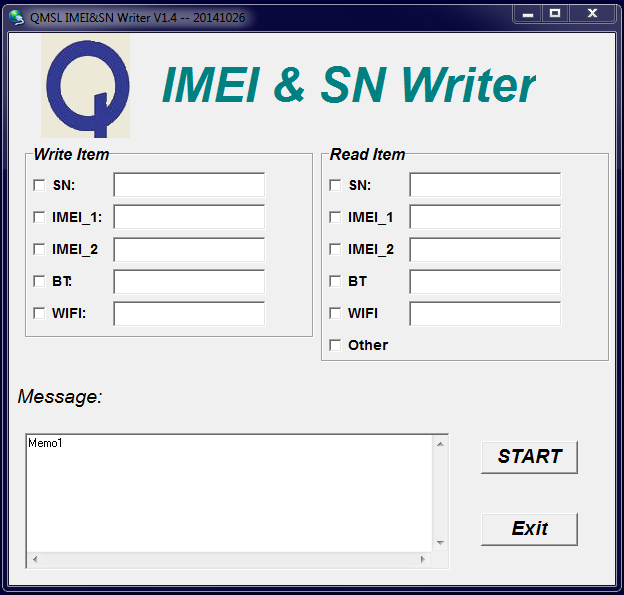Click the Write Item IMEI_1 text box
Viewport: 624px width, 595px height.
(189, 217)
